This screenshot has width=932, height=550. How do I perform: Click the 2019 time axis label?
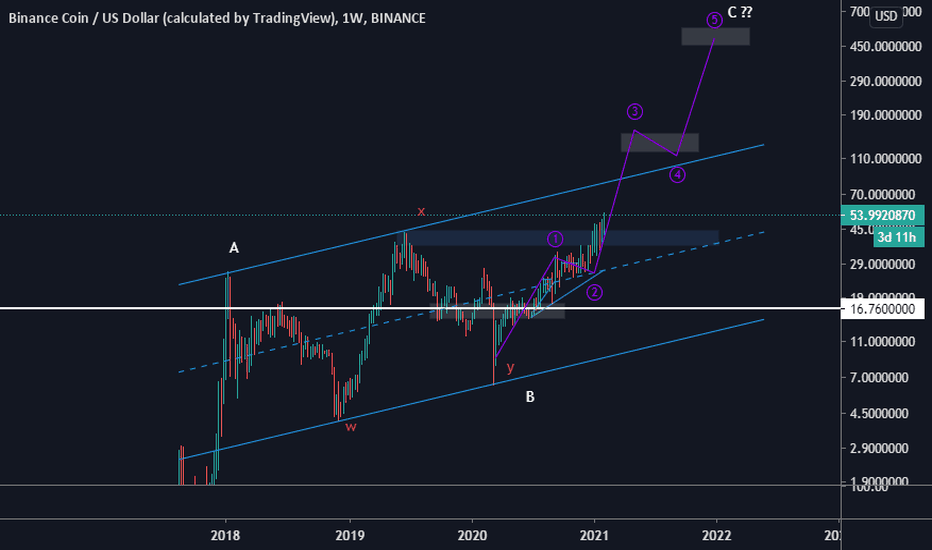[350, 536]
